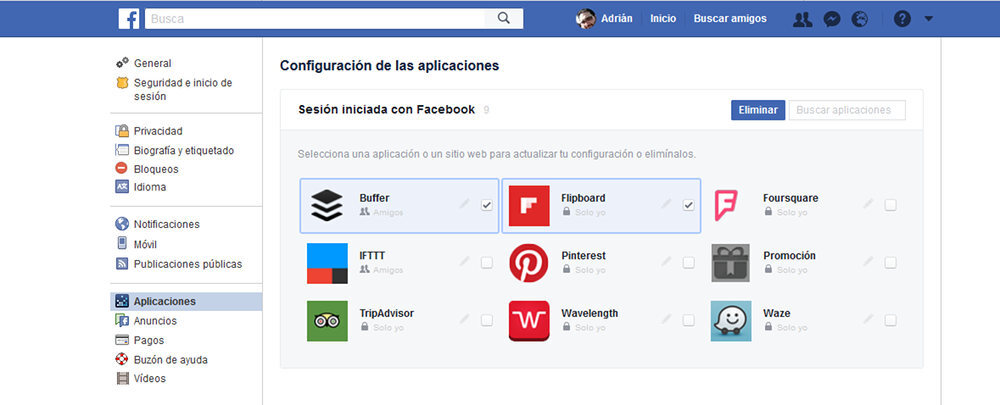1000x405 pixels.
Task: Edit Flipboard settings with pencil icon
Action: (x=666, y=204)
